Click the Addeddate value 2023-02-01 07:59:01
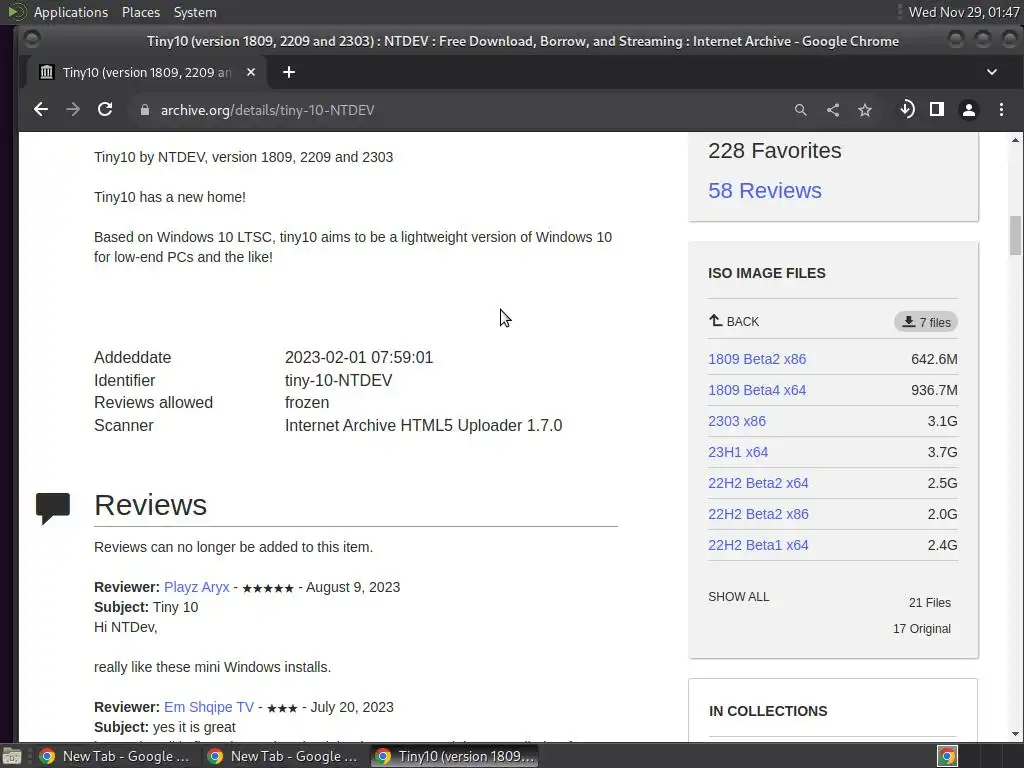 point(359,357)
